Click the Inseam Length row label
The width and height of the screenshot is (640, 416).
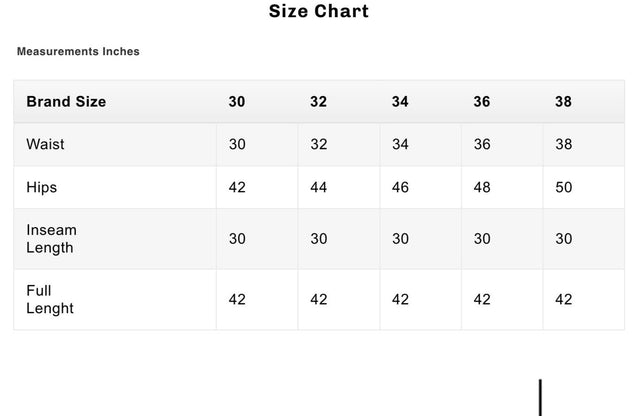(52, 239)
